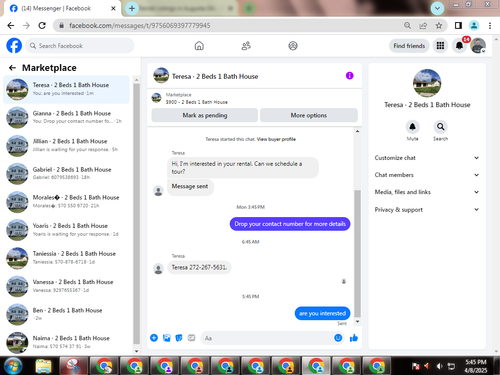Click the 'are you interested' sent message
The image size is (500, 375).
(x=322, y=313)
